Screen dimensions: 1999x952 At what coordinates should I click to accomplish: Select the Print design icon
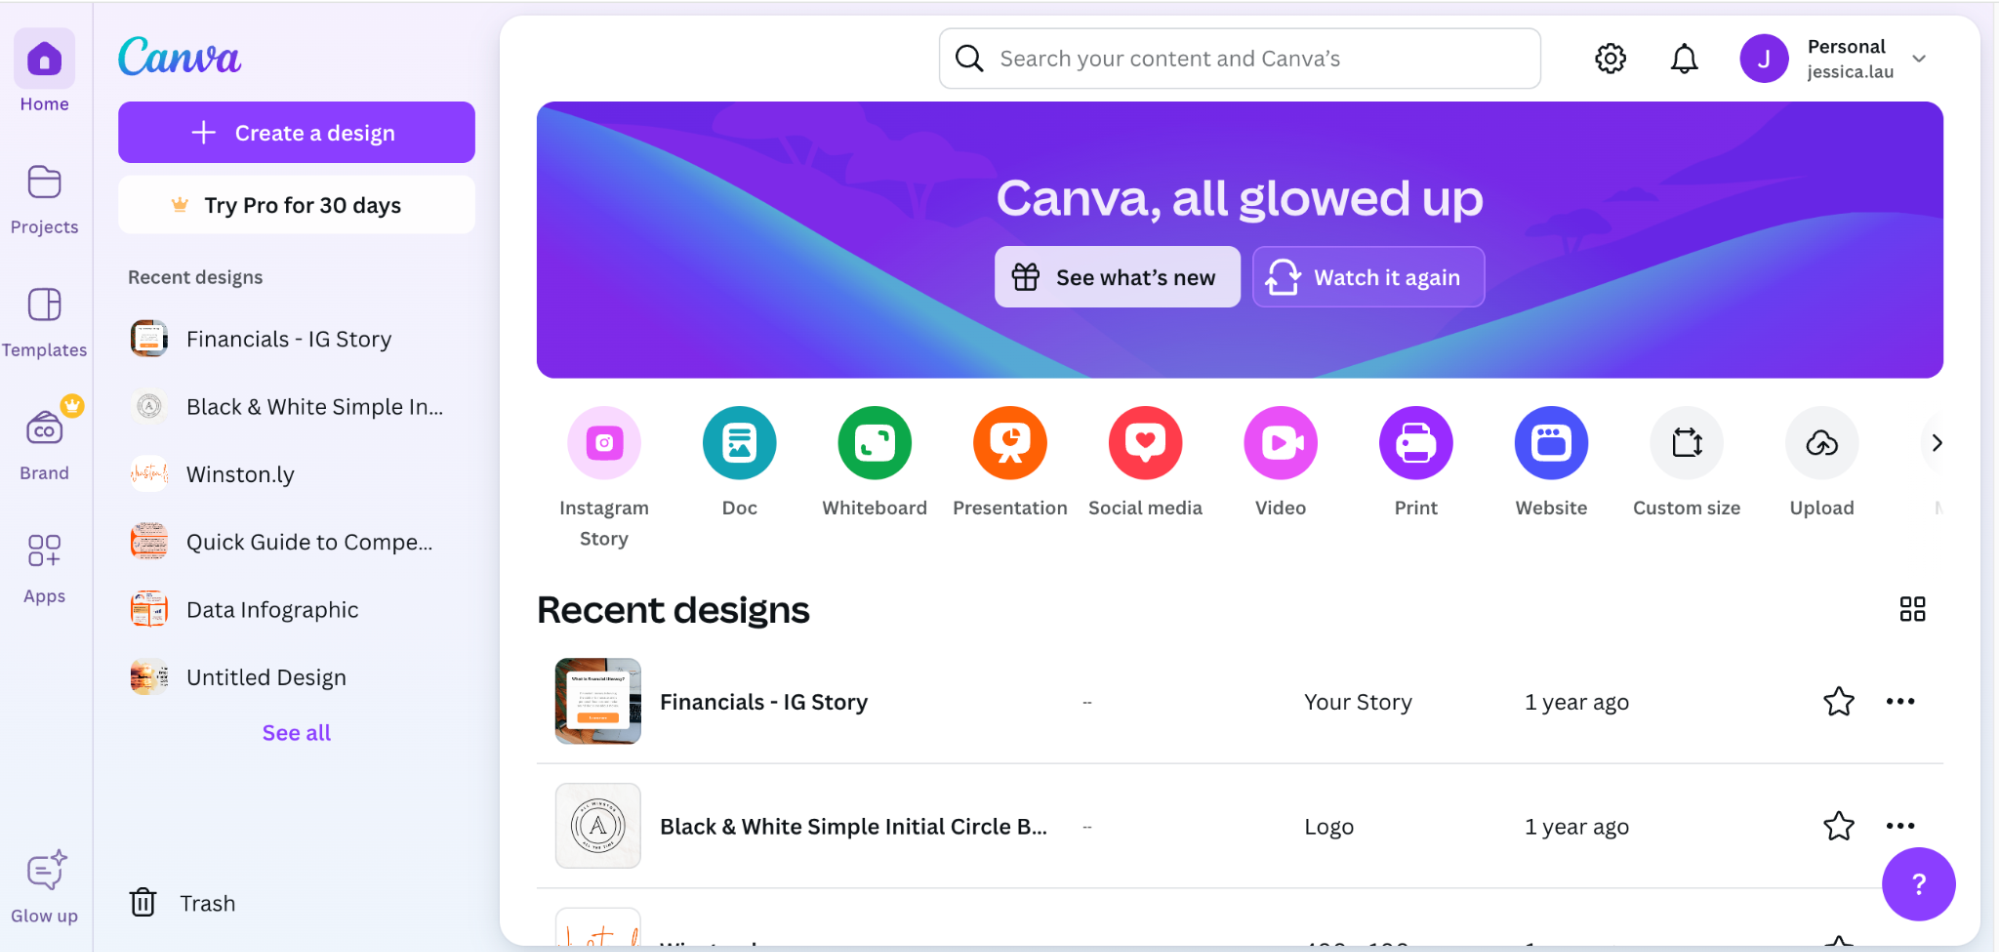tap(1415, 442)
